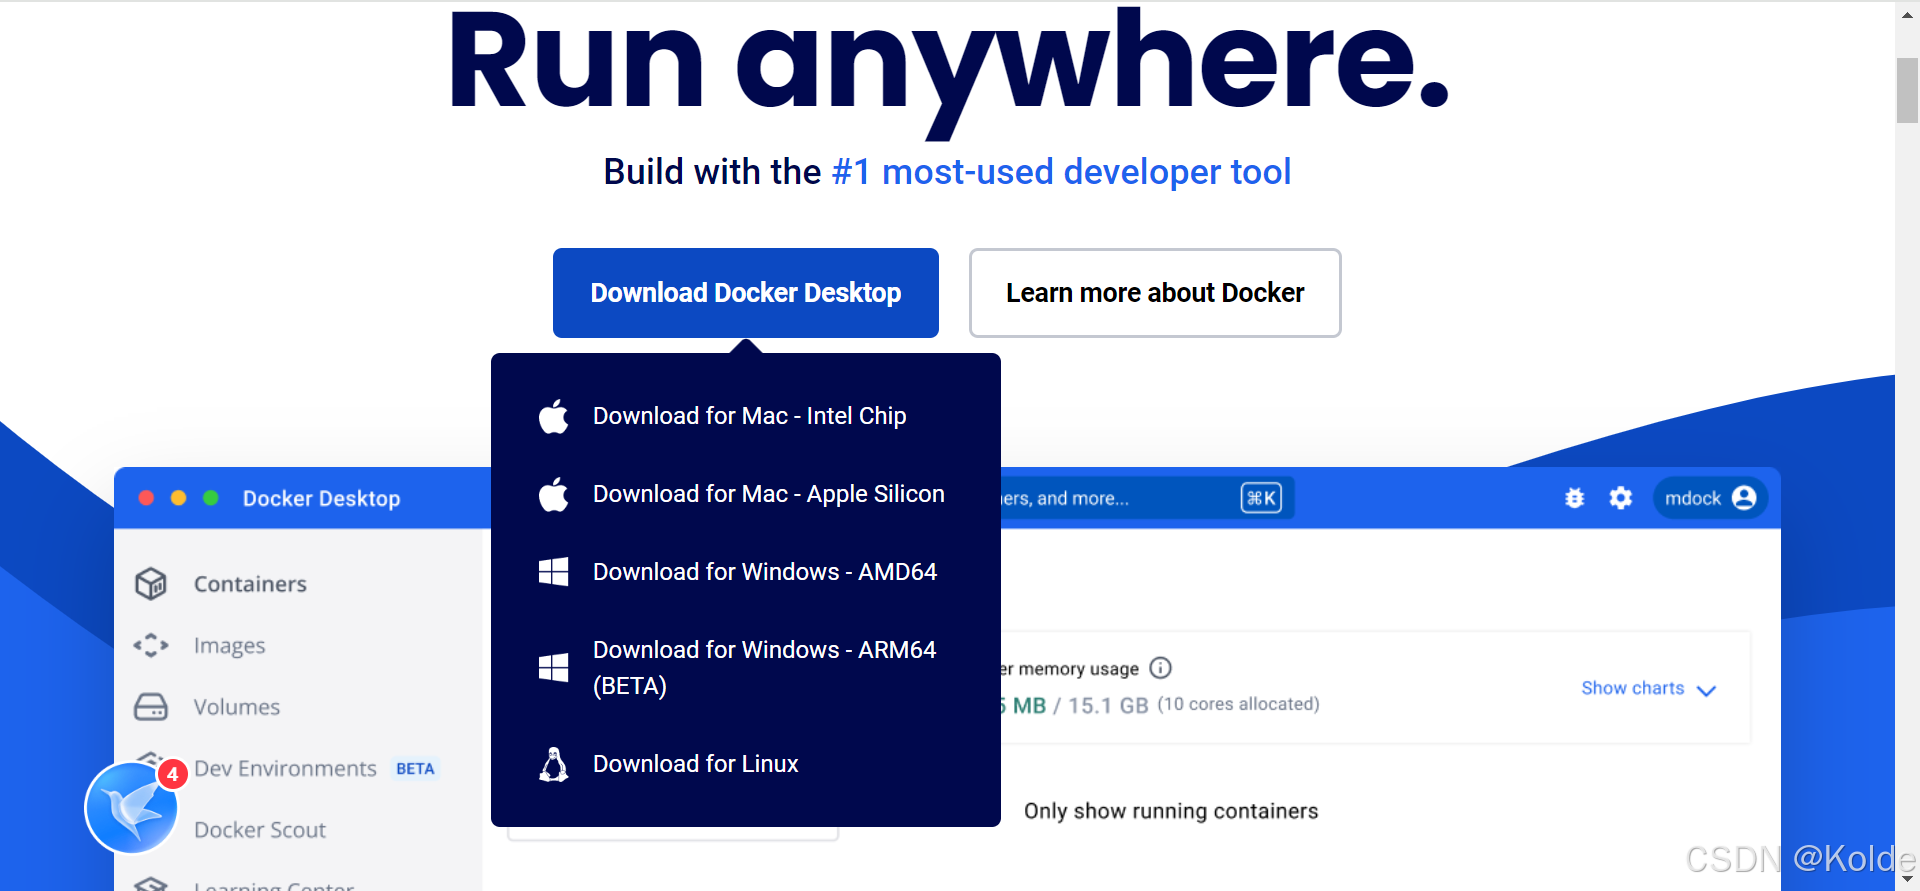The image size is (1920, 891).
Task: Click the Download Docker Desktop button
Action: coord(745,293)
